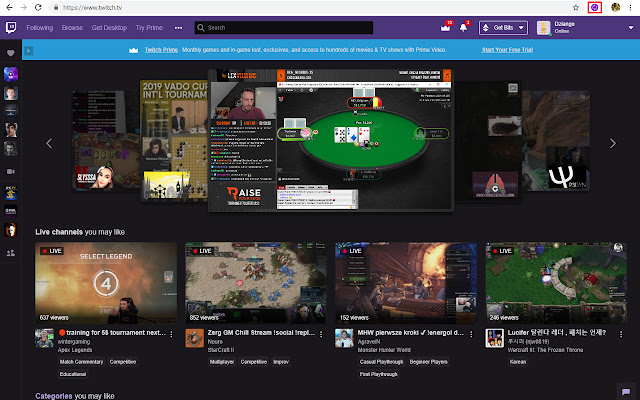The image size is (640, 400).
Task: Click the AgraveiN channel avatar
Action: [x=344, y=338]
